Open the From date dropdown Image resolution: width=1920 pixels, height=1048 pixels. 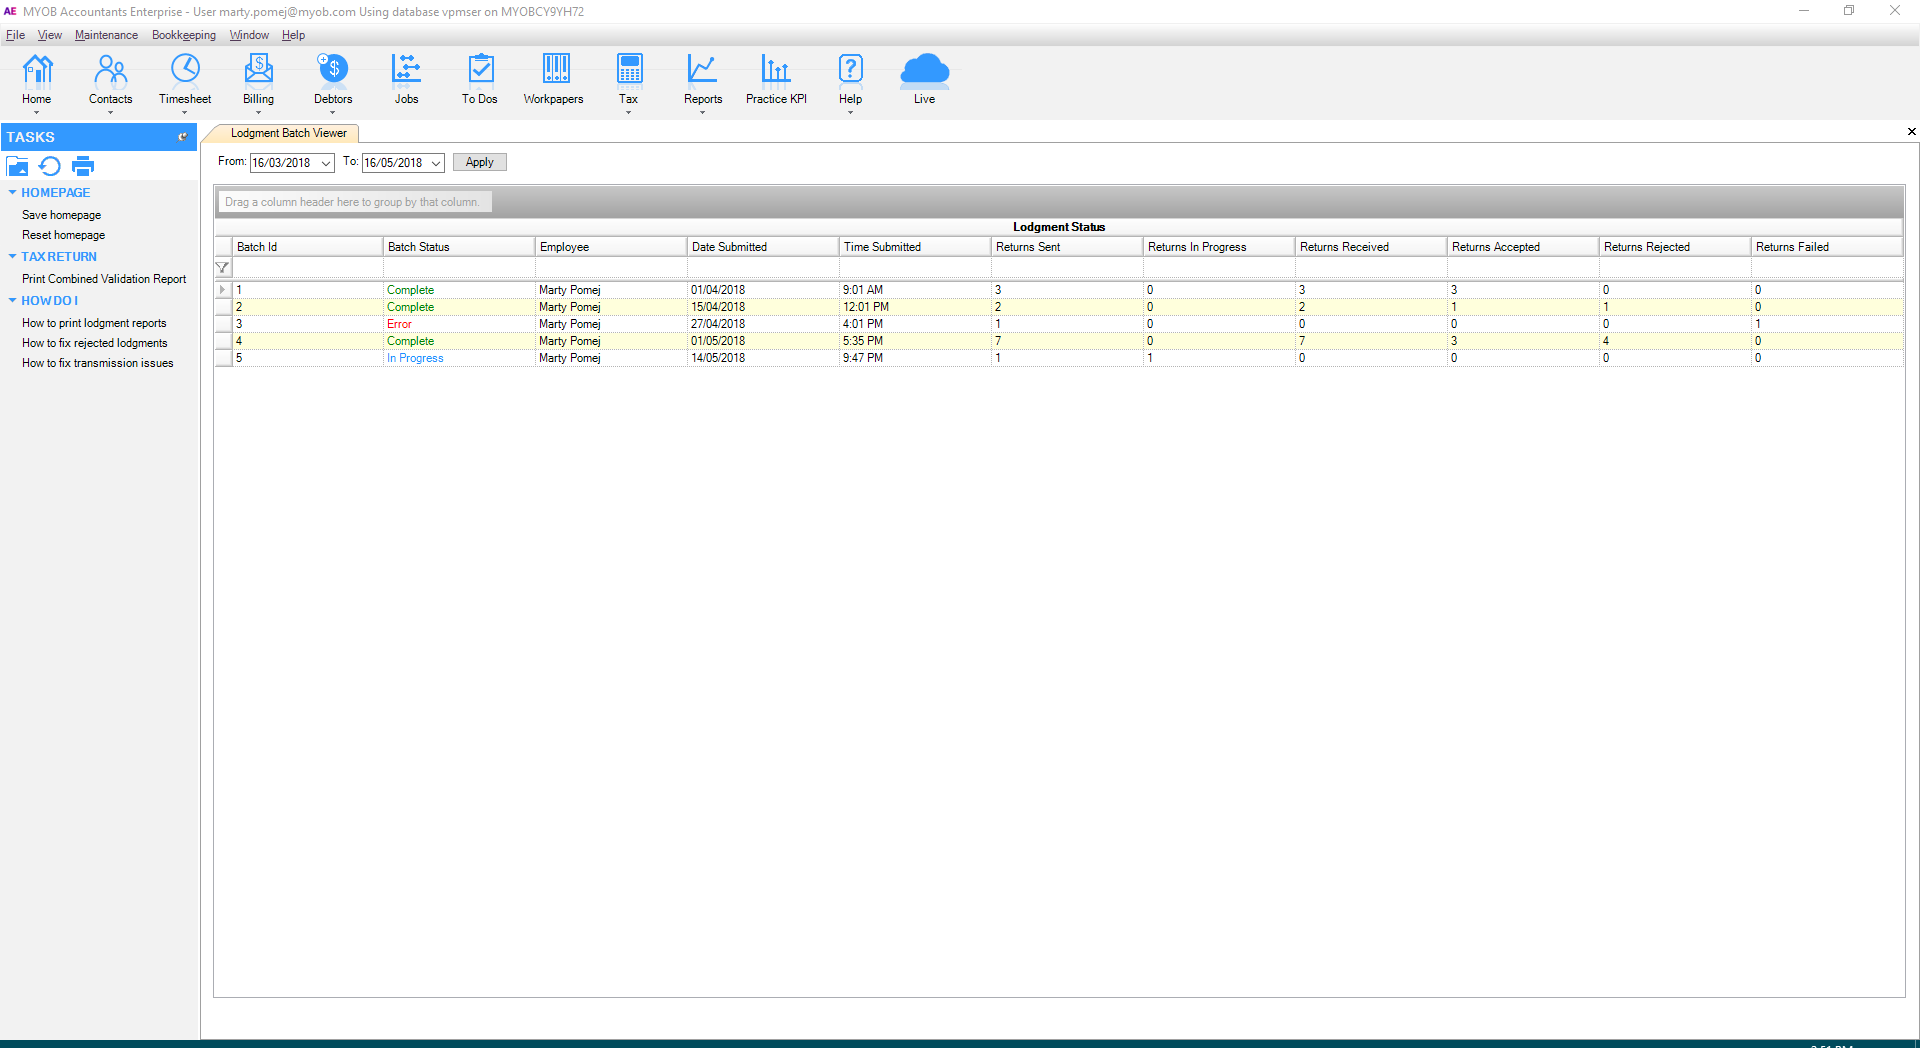pos(325,162)
